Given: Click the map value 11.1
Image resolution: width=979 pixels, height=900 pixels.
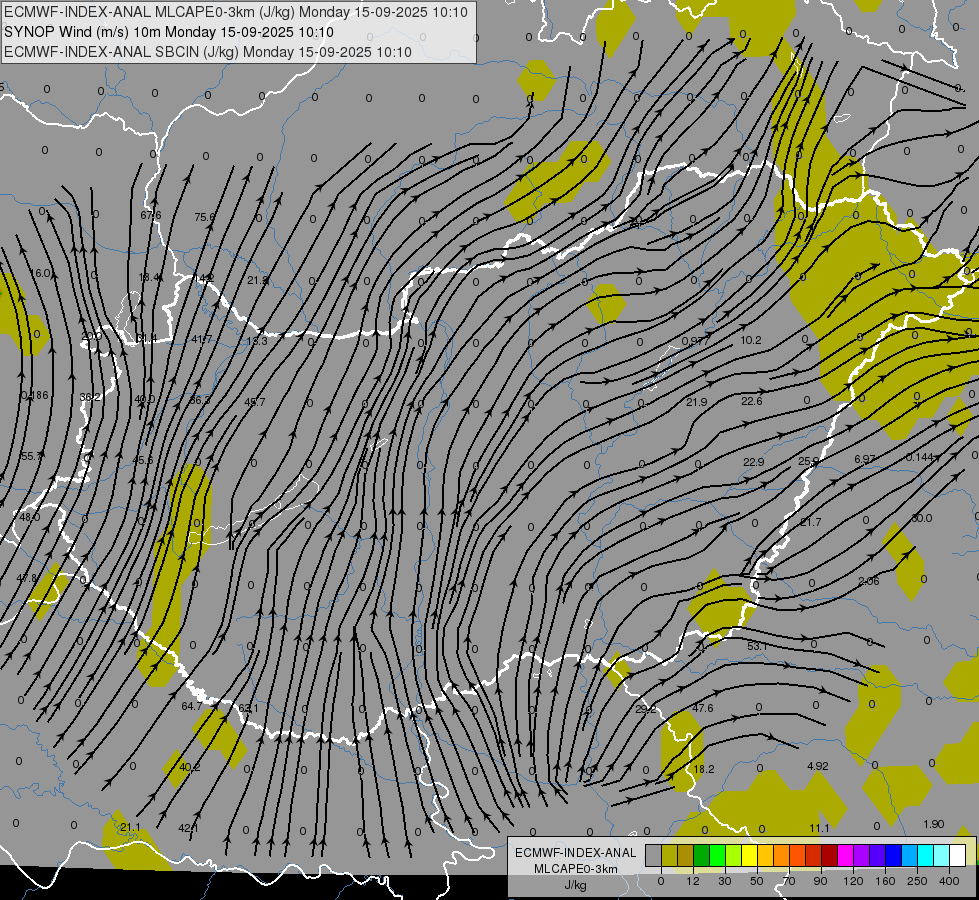Looking at the screenshot, I should point(819,828).
